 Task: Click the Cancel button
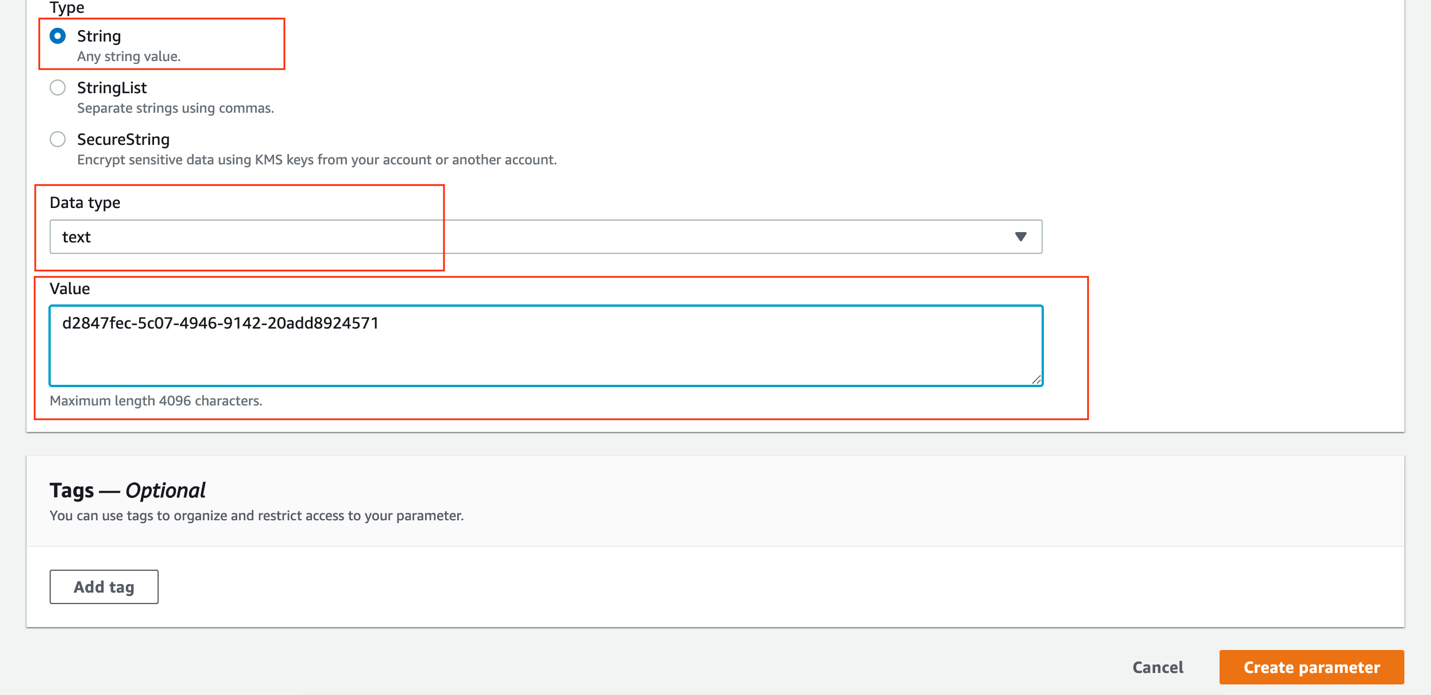1158,667
